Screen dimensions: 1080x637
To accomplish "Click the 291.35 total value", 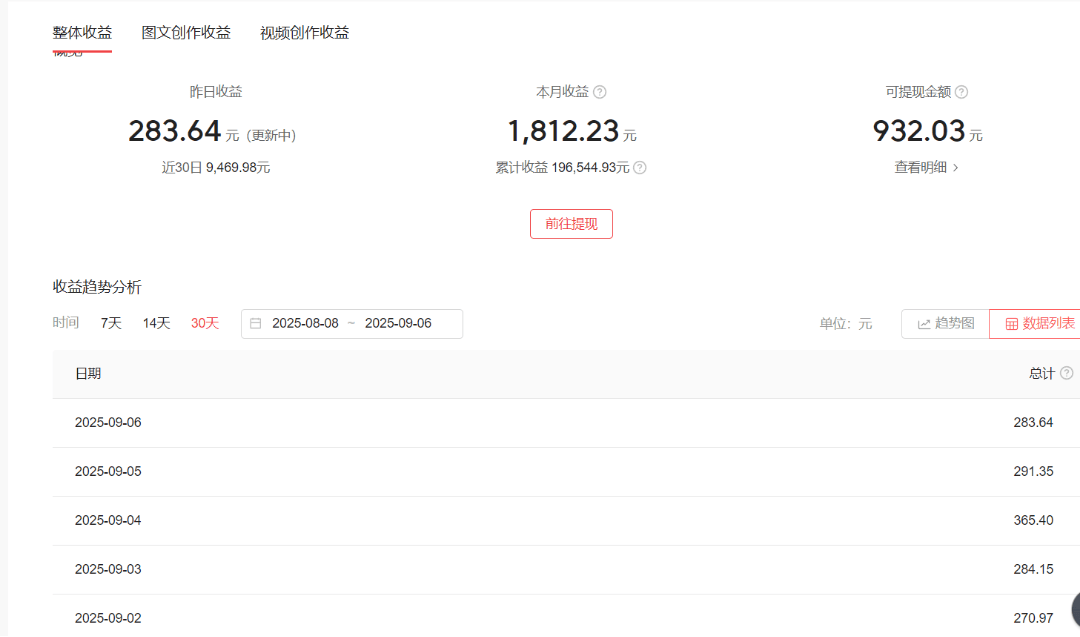I will 1033,471.
